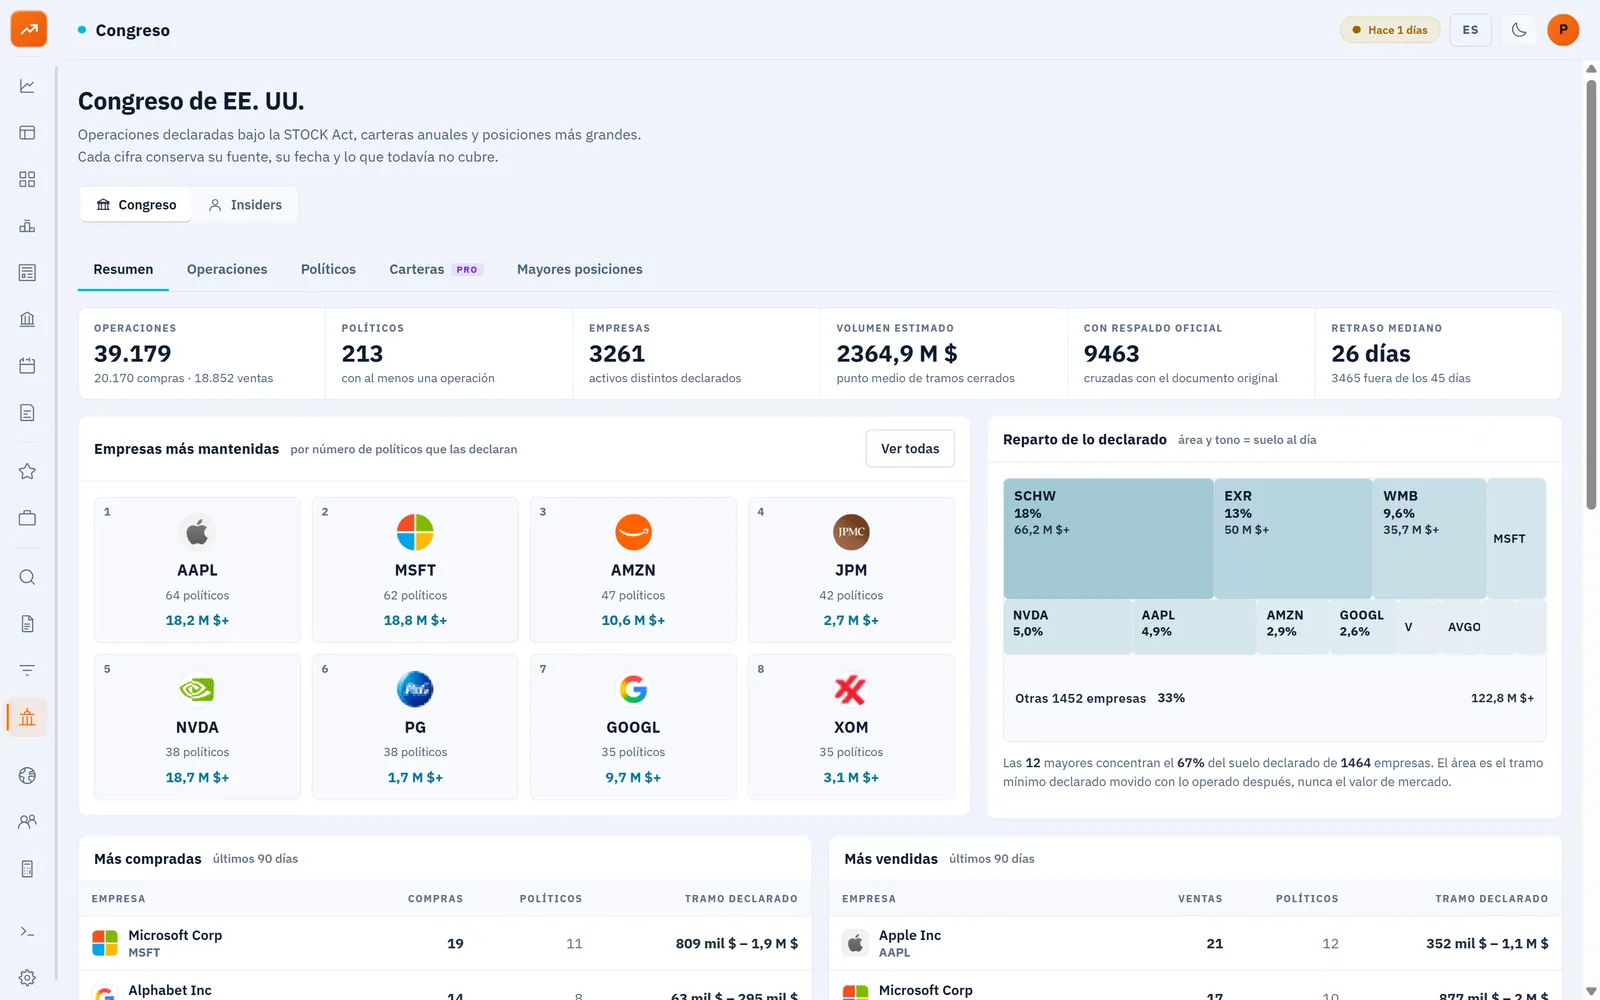The height and width of the screenshot is (1000, 1600).
Task: Open the line chart sidebar icon
Action: click(x=27, y=86)
